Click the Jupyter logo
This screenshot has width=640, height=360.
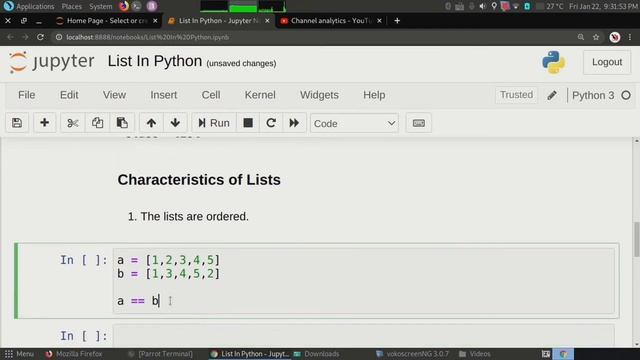(52, 62)
